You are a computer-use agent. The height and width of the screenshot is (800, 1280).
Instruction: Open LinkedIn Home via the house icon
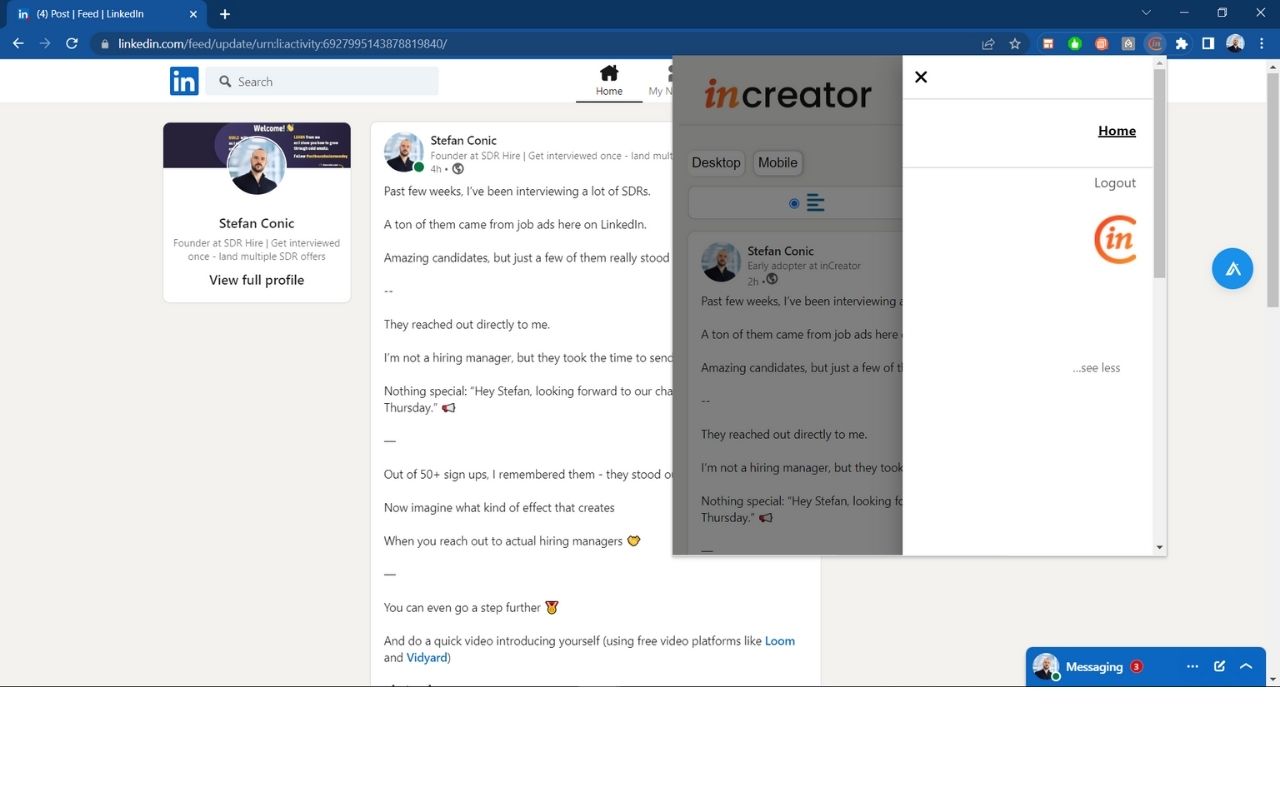pyautogui.click(x=609, y=74)
